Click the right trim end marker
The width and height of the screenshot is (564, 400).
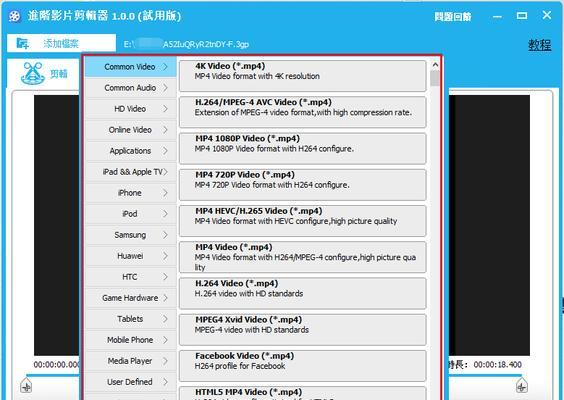(x=522, y=385)
